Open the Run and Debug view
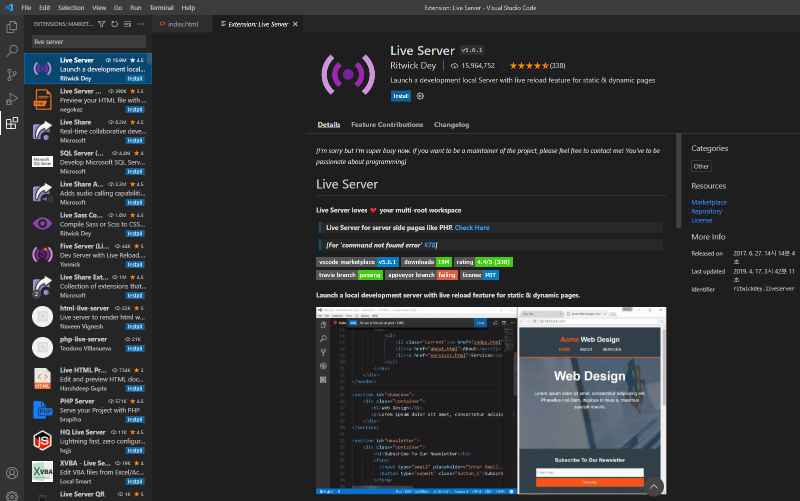This screenshot has height=501, width=800. 12,99
